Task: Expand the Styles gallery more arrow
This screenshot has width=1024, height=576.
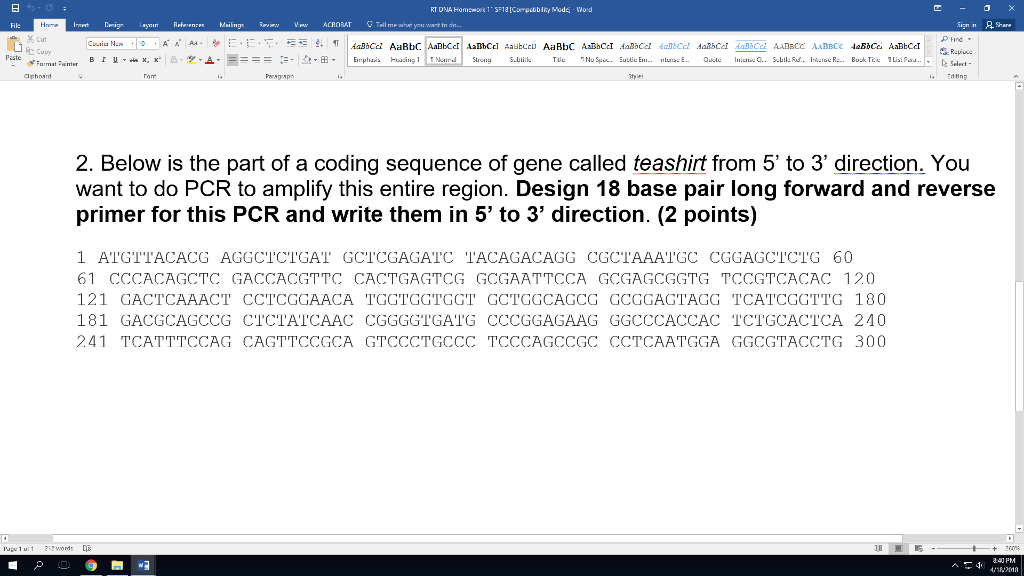Action: point(927,62)
